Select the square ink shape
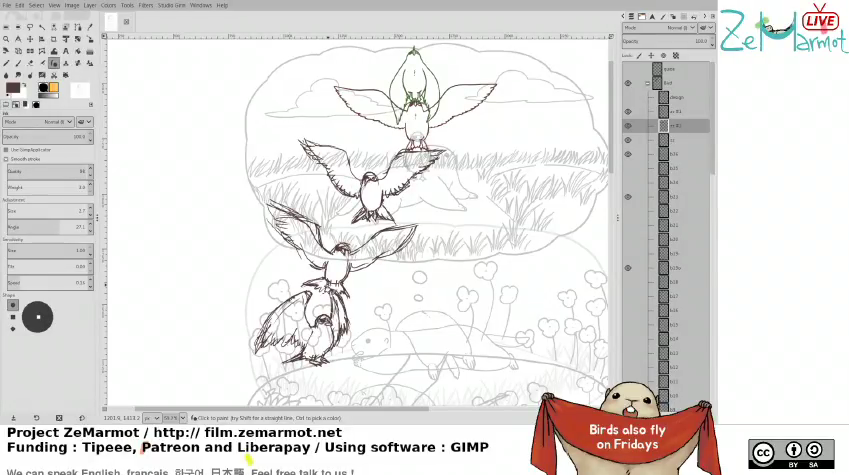This screenshot has width=849, height=475. point(13,317)
